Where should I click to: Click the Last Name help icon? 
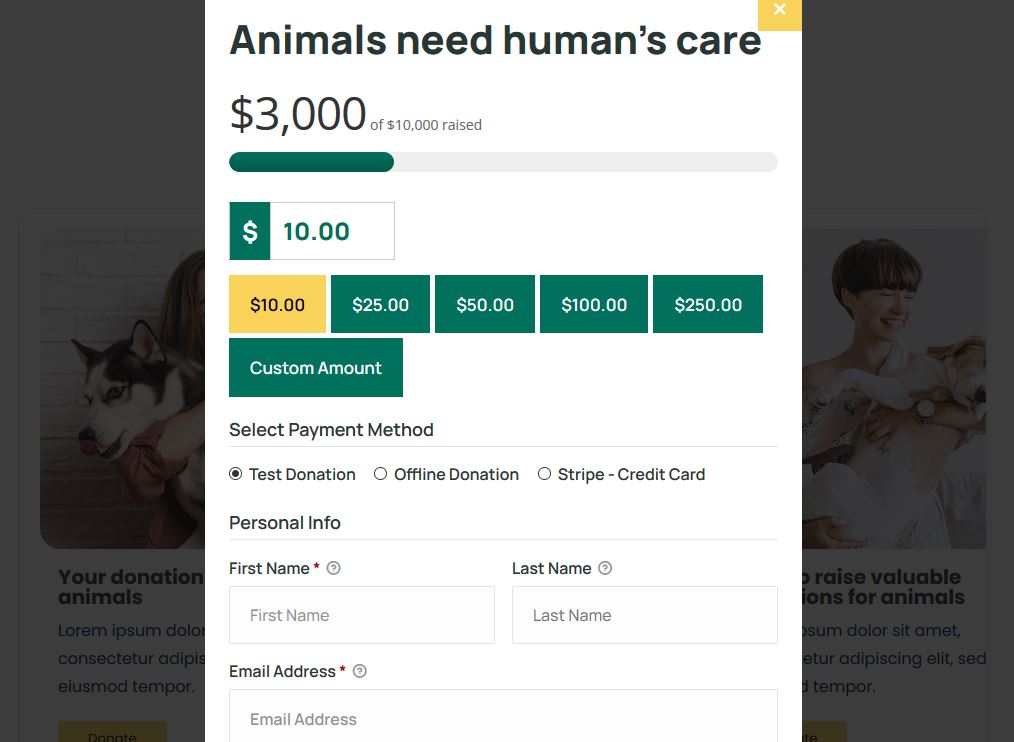605,568
